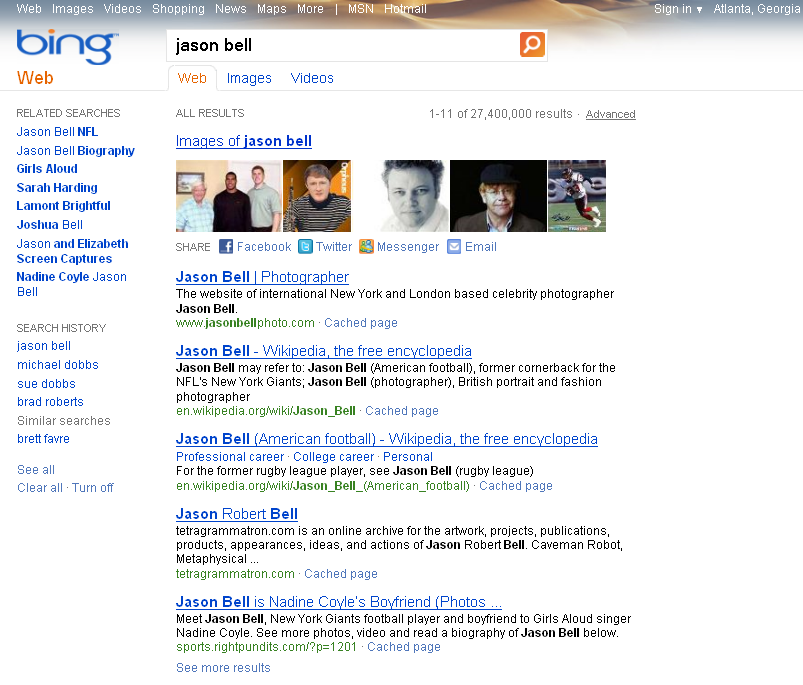
Task: Switch to the Videos tab below search box
Action: pyautogui.click(x=312, y=78)
